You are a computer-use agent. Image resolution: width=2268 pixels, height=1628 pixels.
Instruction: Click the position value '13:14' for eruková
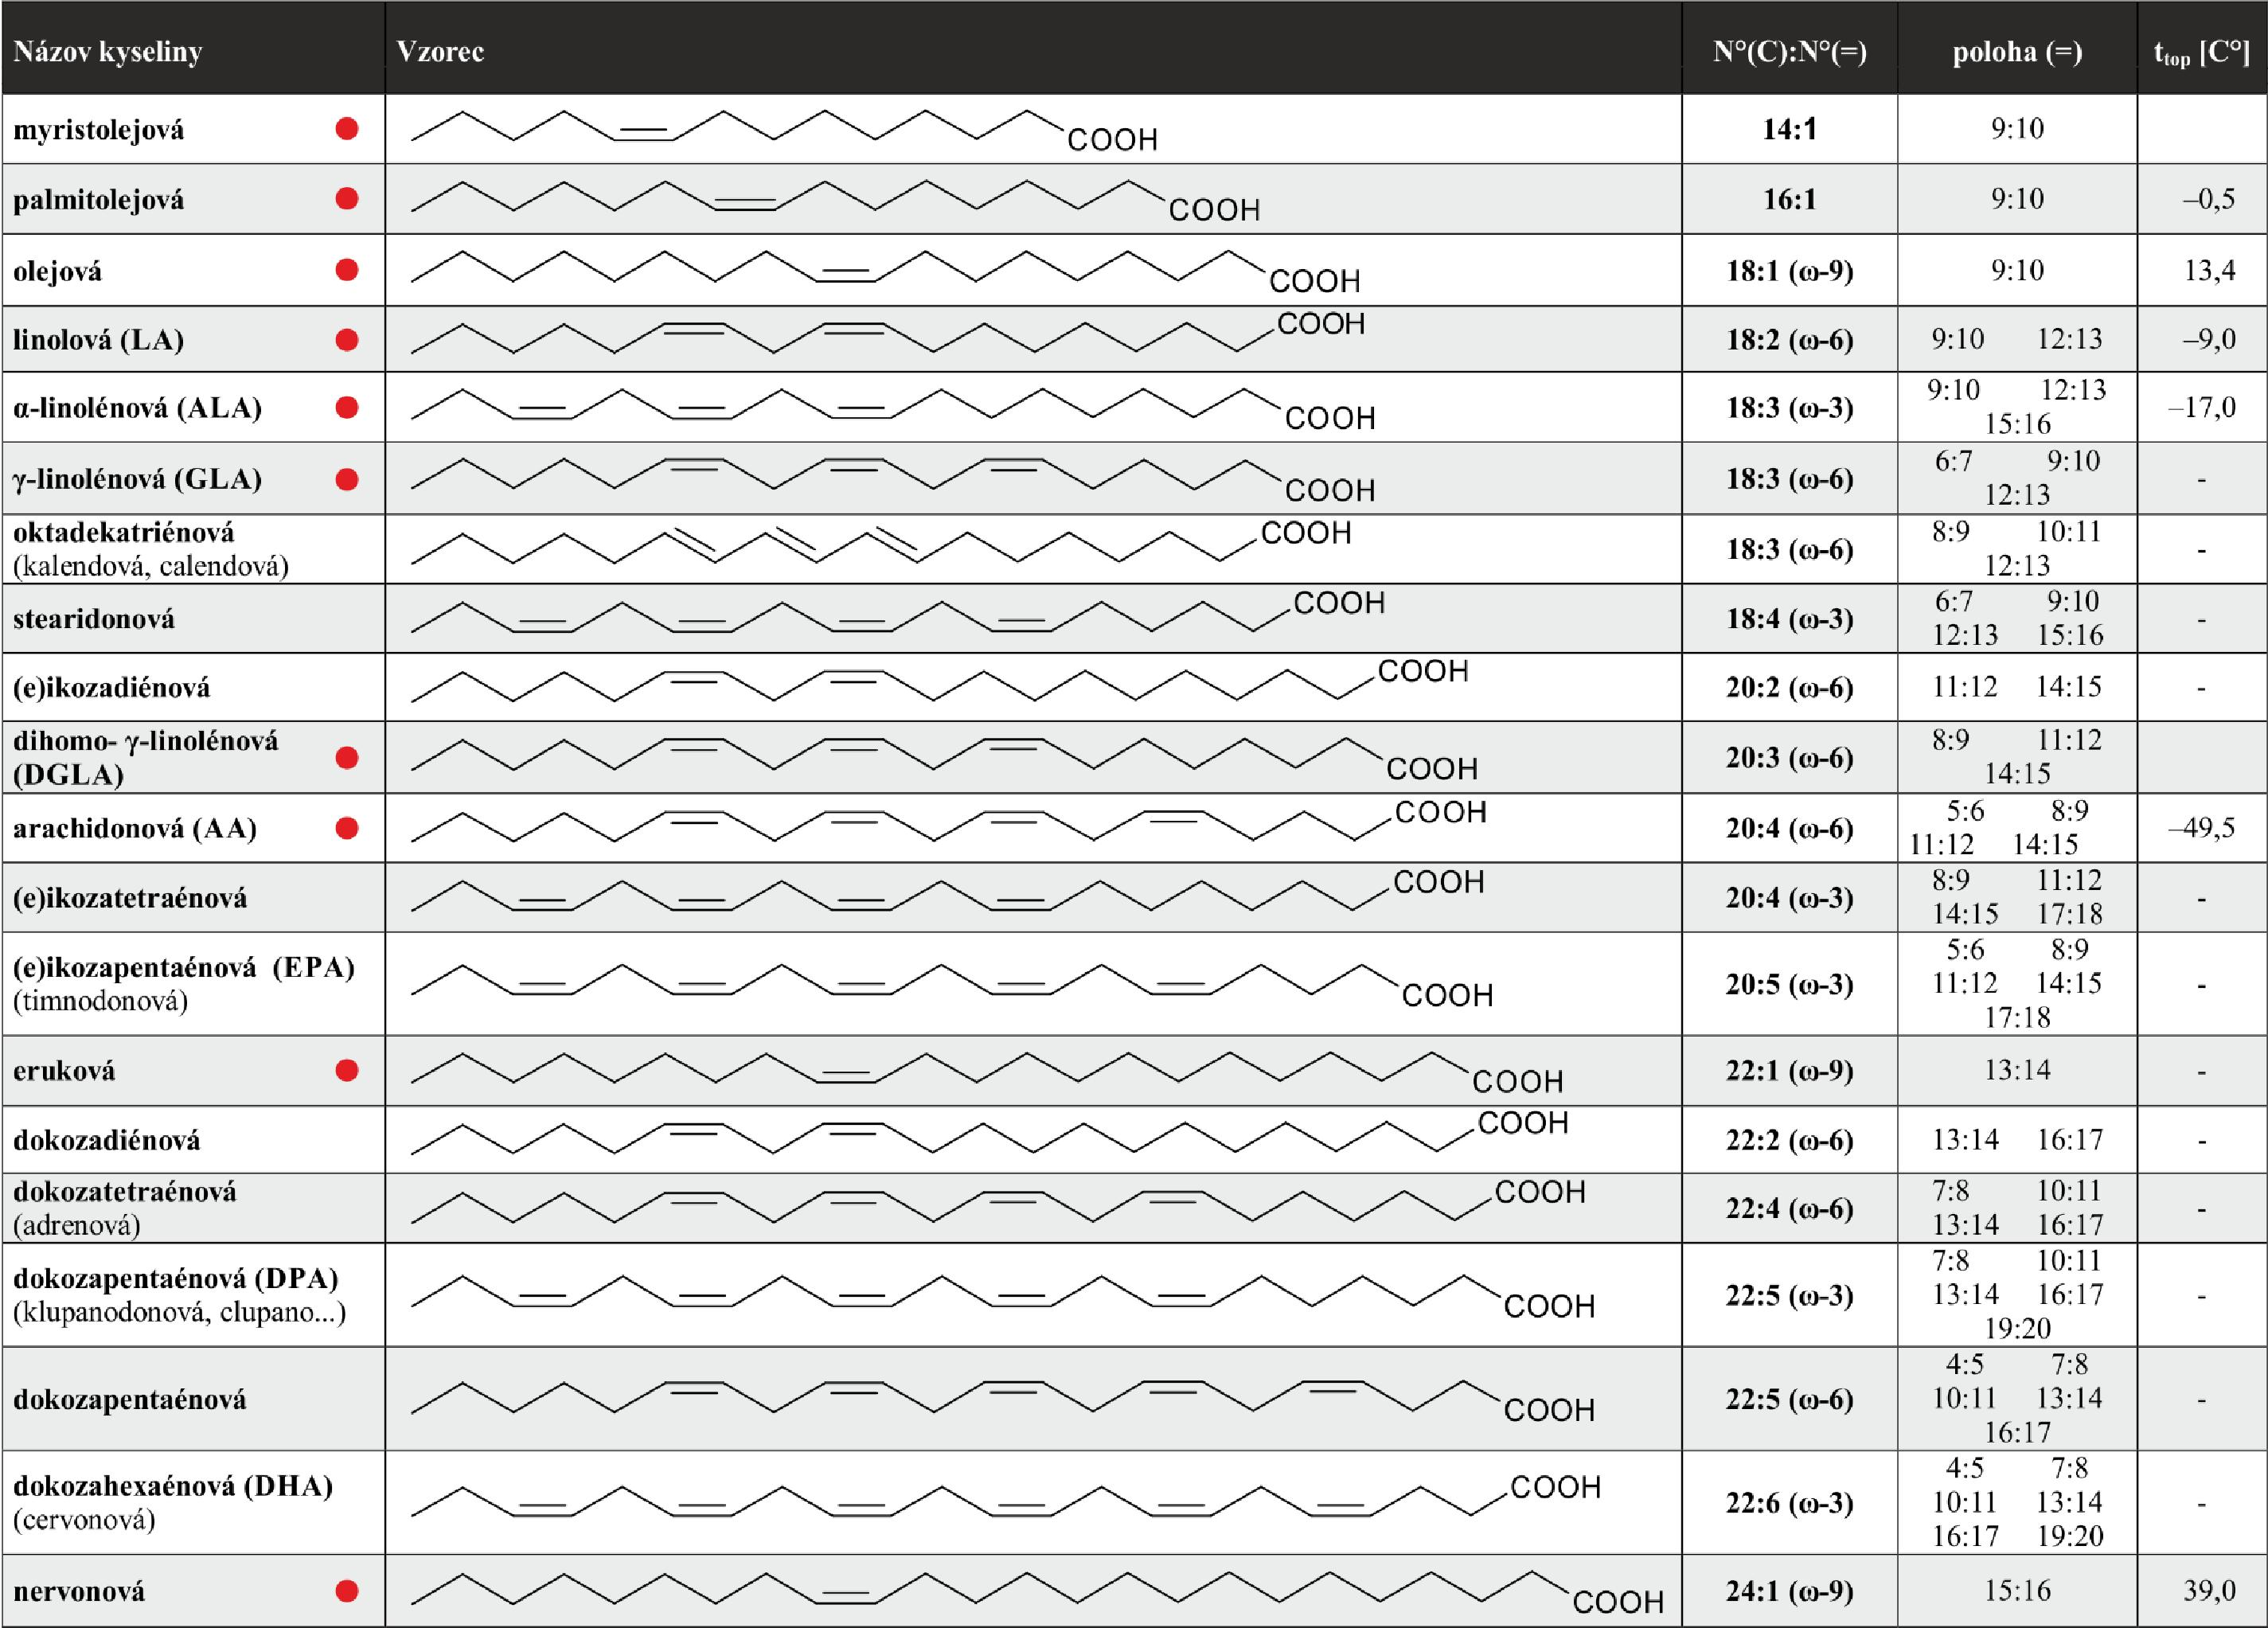coord(2017,1070)
